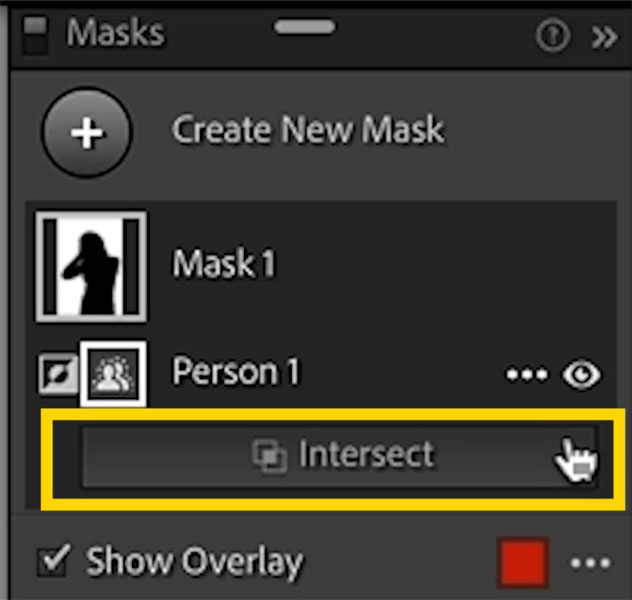
Task: Uncheck the Show Overlay checkbox
Action: (x=54, y=561)
